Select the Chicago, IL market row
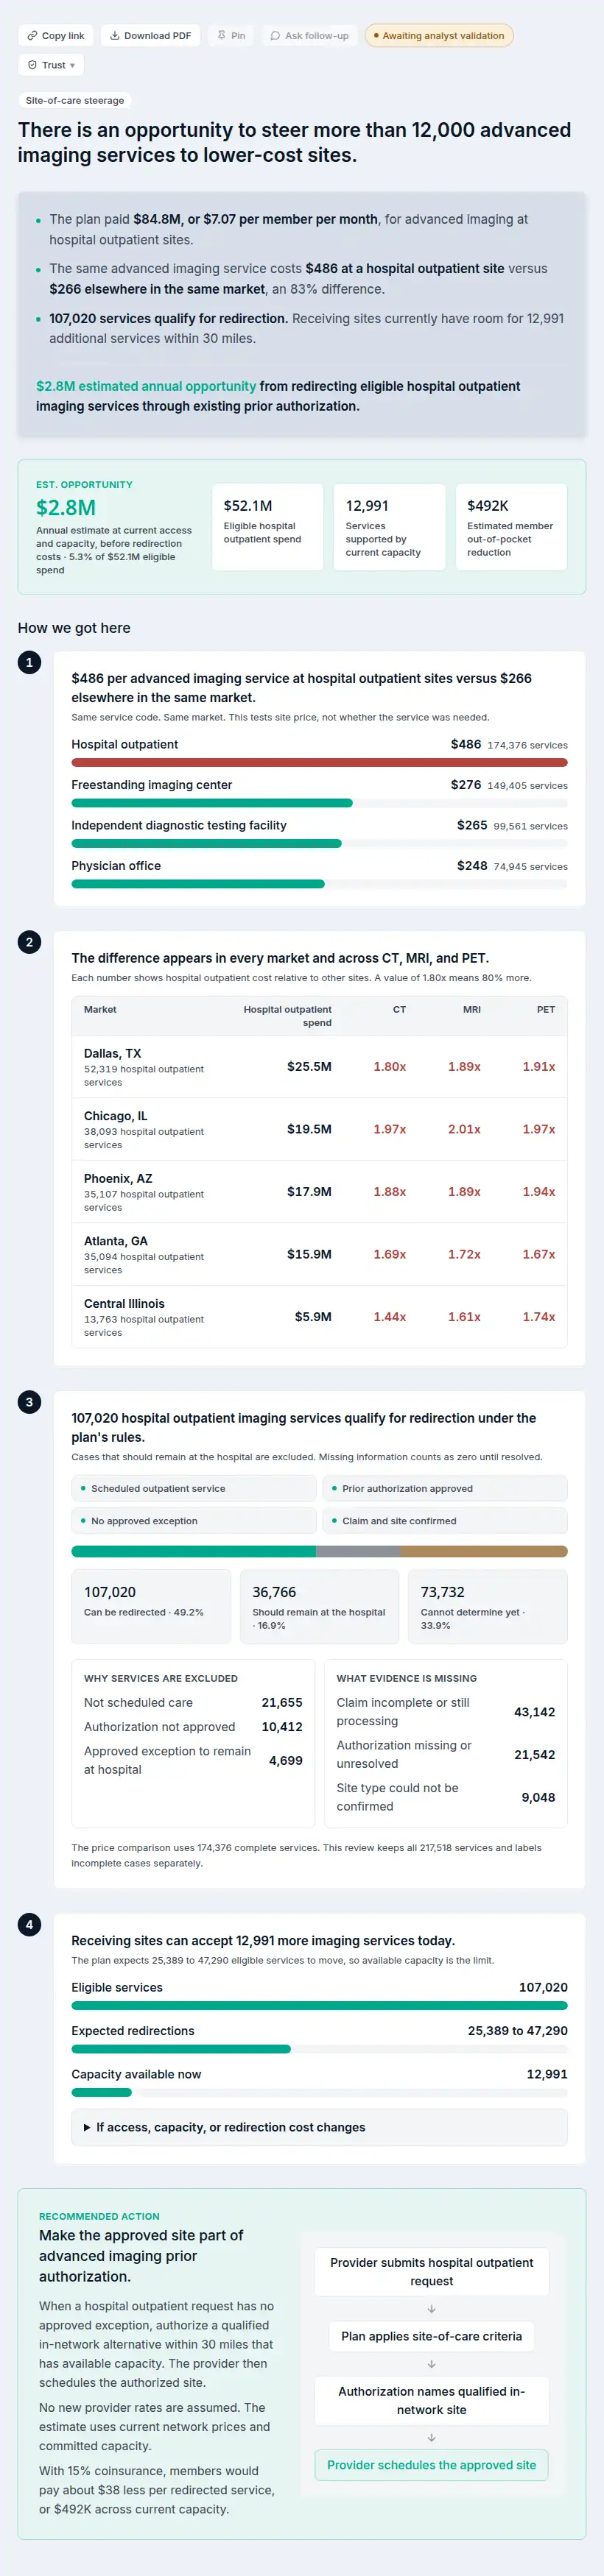This screenshot has height=2576, width=604. [x=319, y=1129]
